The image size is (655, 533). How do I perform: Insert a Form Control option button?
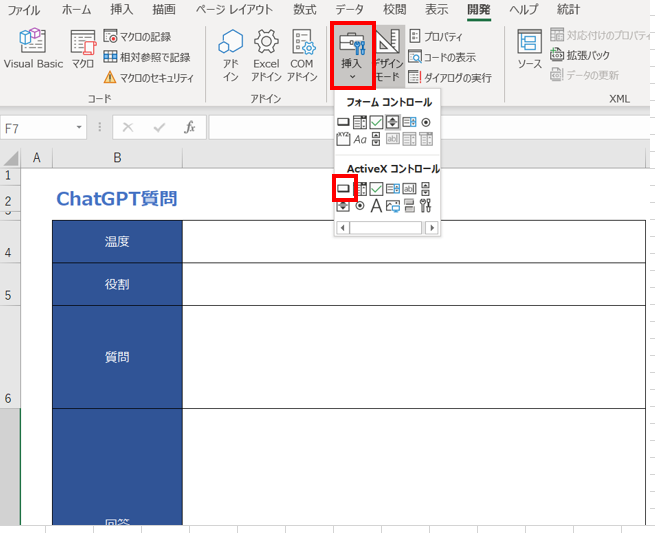pyautogui.click(x=426, y=122)
